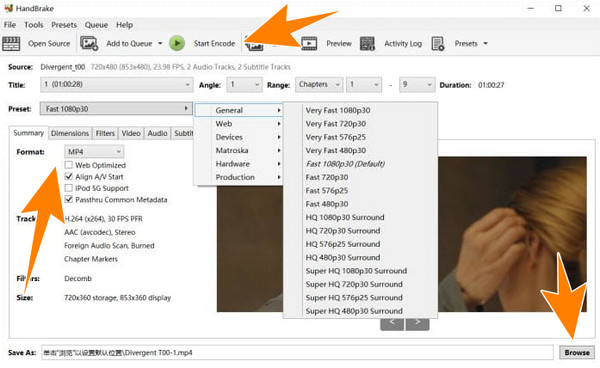Screen dimensions: 600x368
Task: Switch to the Summary tab
Action: (x=29, y=133)
